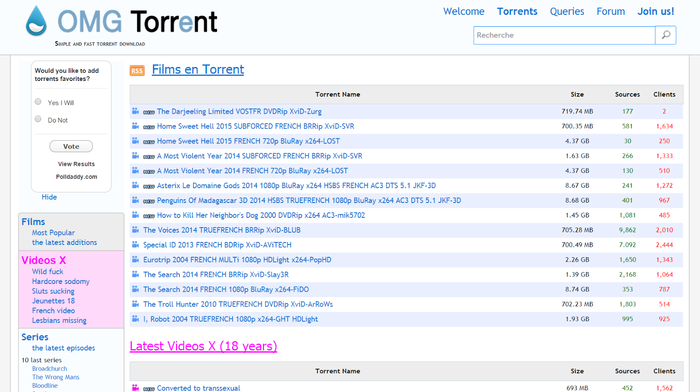The height and width of the screenshot is (392, 700).
Task: Click film icon beside I, Robot 2004
Action: [x=135, y=319]
